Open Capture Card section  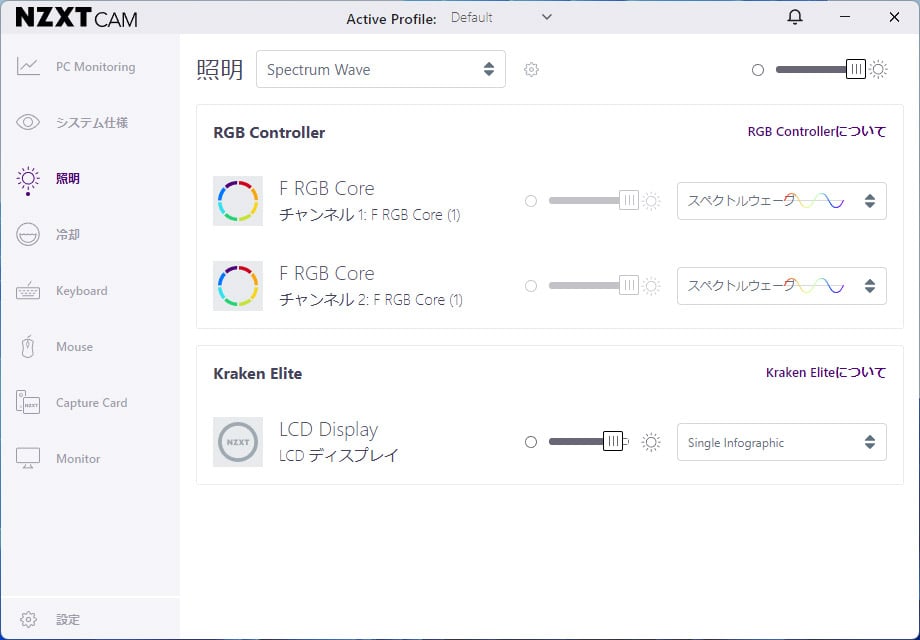[x=92, y=403]
